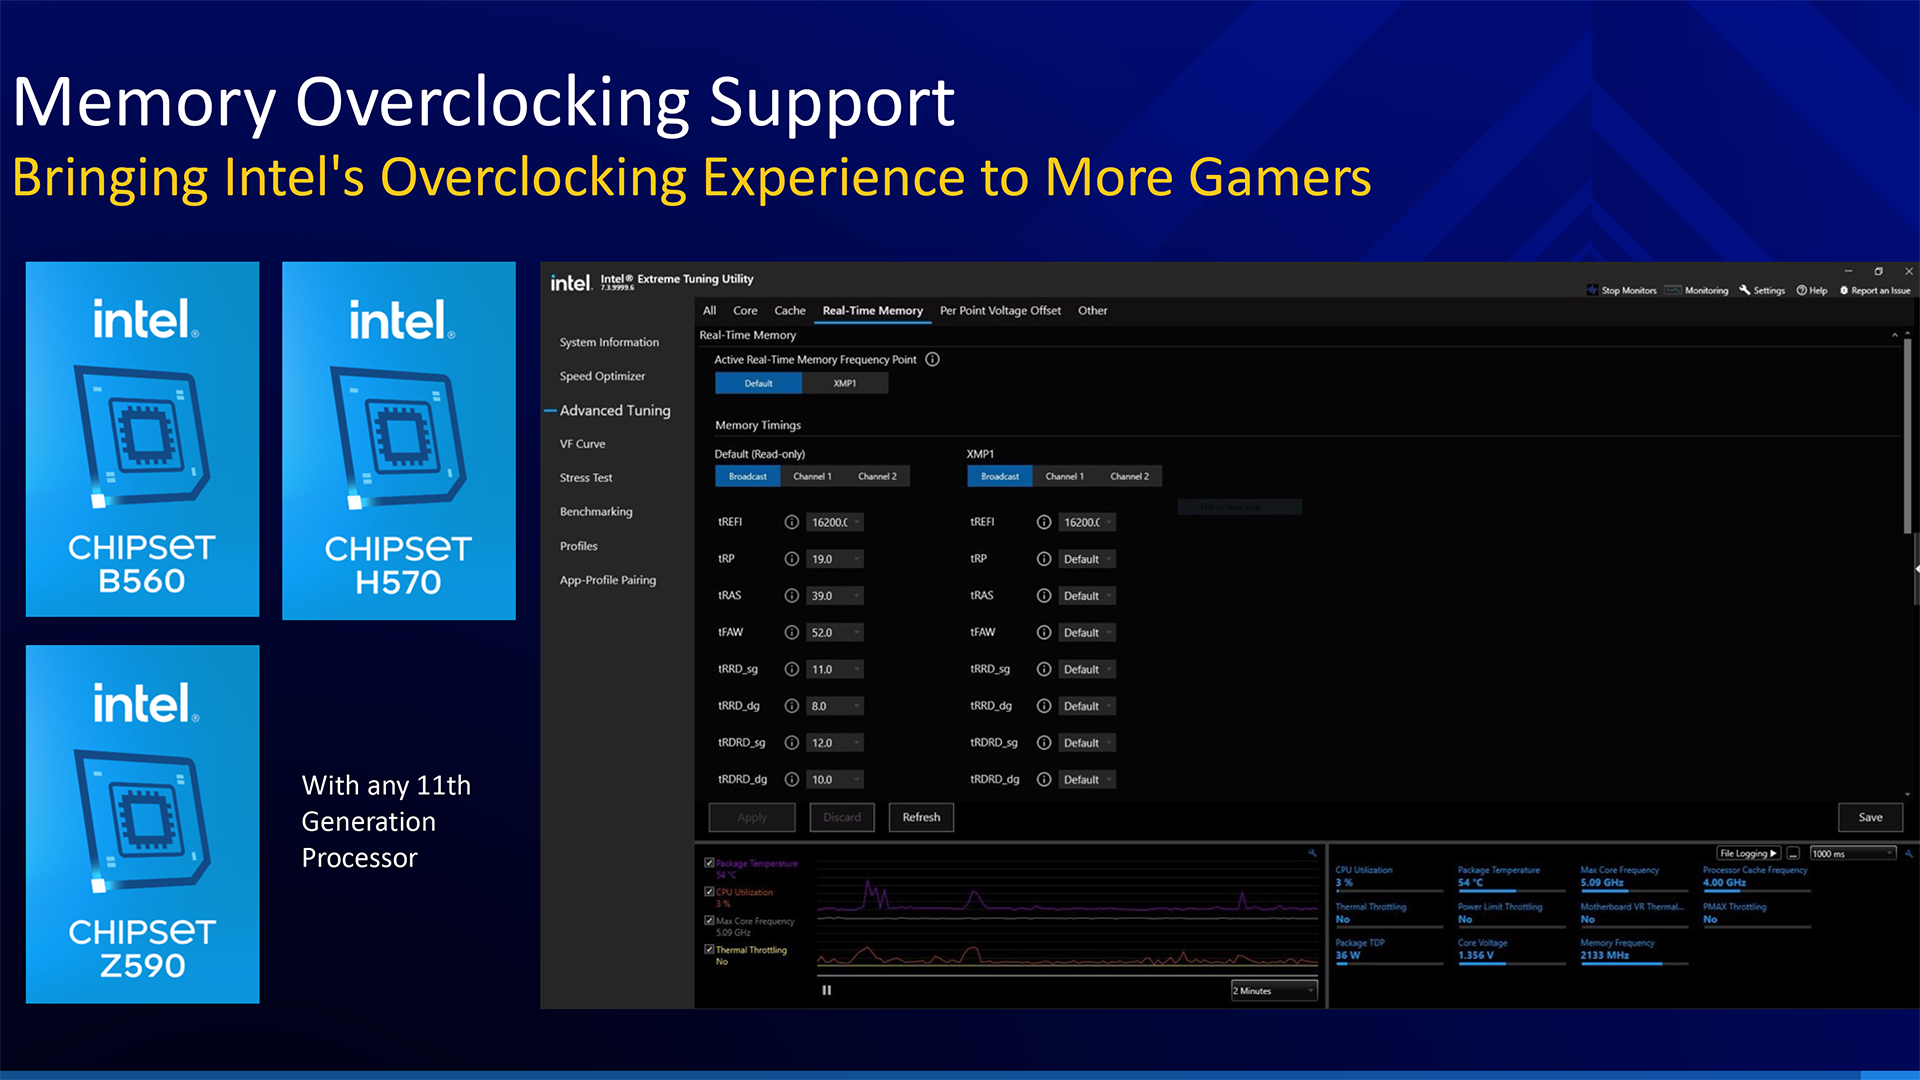Viewport: 1920px width, 1080px height.
Task: Click the Help question mark icon
Action: tap(1802, 290)
